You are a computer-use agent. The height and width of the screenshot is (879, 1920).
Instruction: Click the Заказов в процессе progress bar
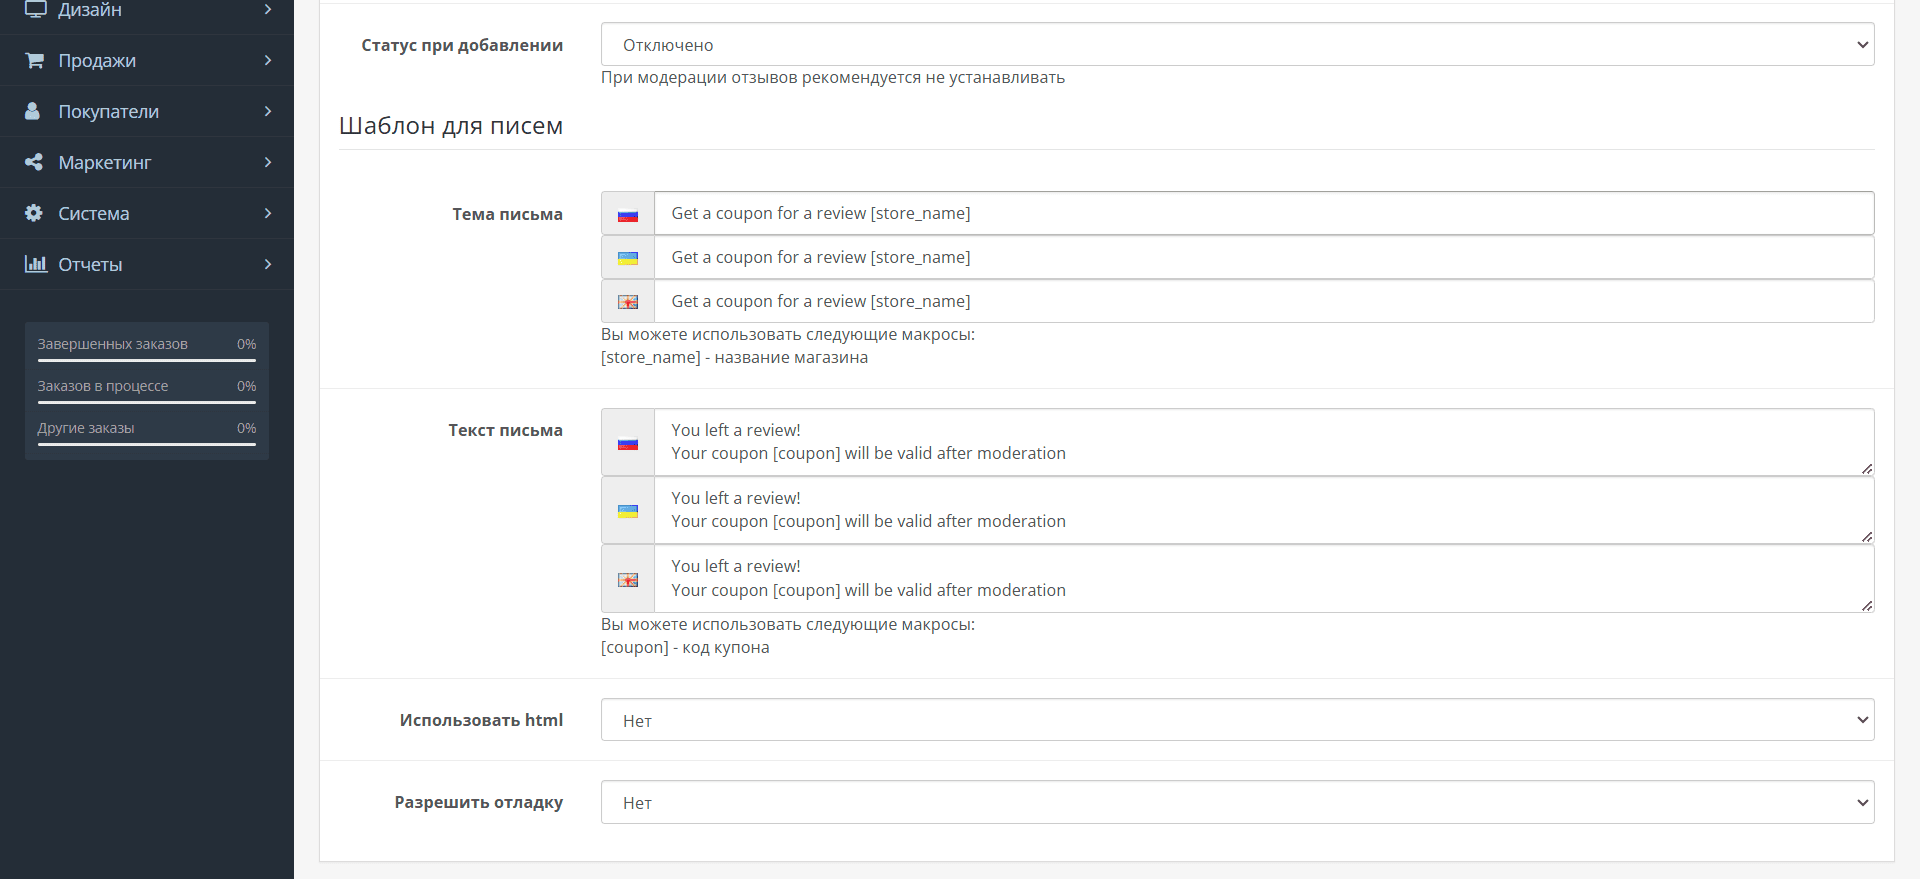click(147, 402)
